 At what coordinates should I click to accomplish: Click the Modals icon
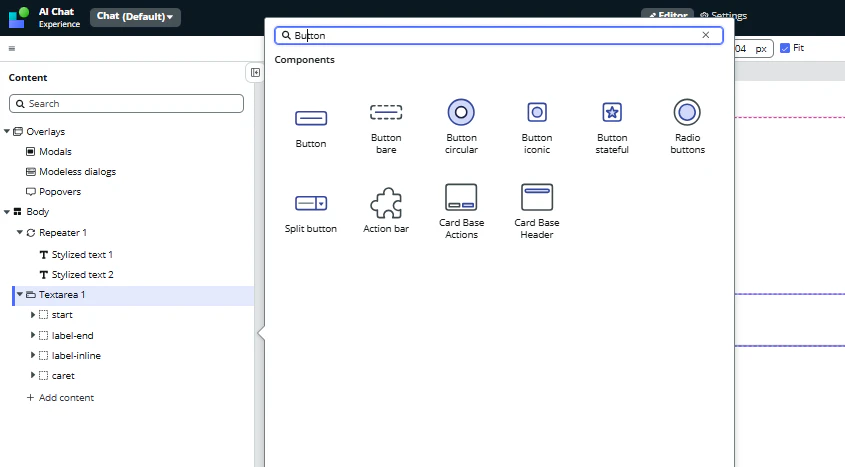(x=31, y=151)
